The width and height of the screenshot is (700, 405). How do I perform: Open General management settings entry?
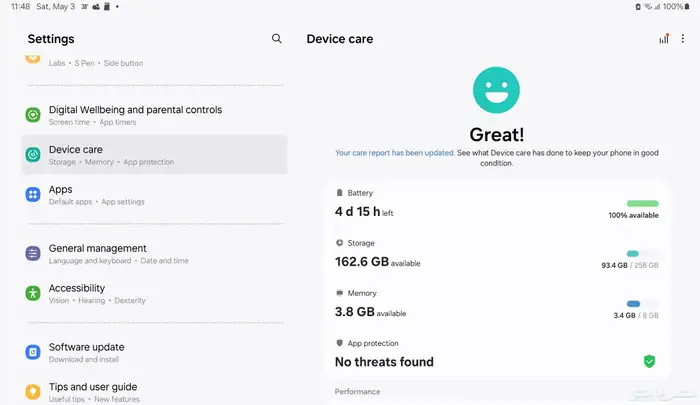[154, 254]
